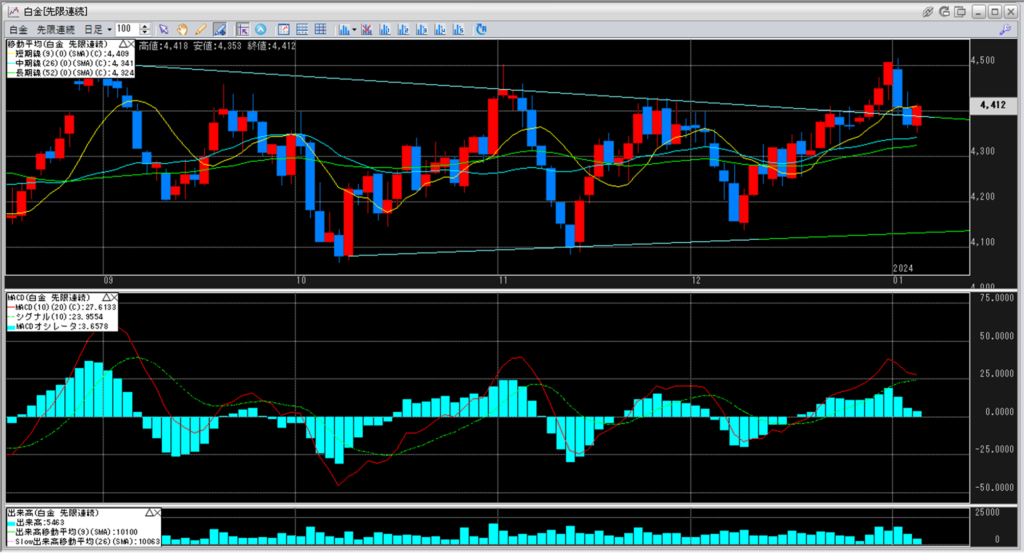1024x553 pixels.
Task: Apply chart template 5 icon
Action: (458, 29)
